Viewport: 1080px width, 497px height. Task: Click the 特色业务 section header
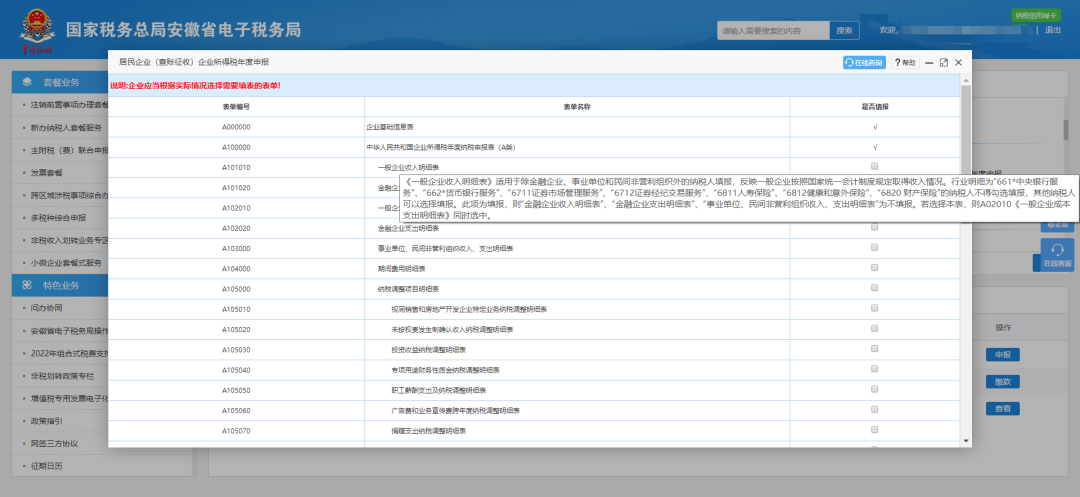point(61,285)
